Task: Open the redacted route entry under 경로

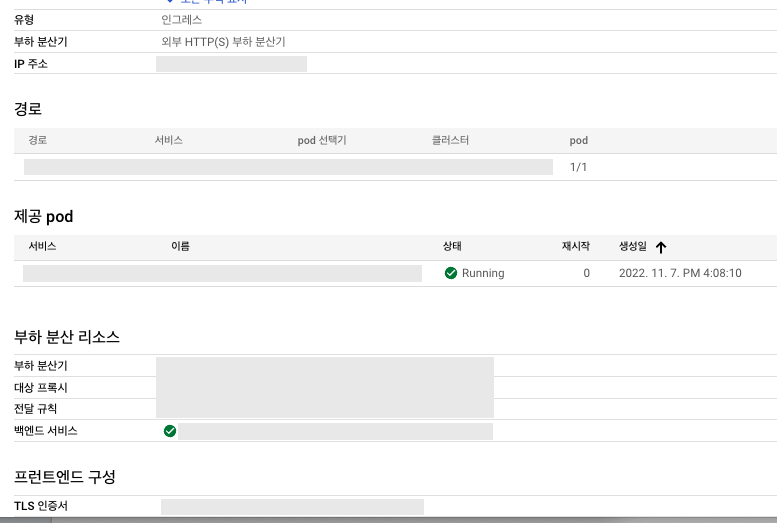Action: coord(288,167)
